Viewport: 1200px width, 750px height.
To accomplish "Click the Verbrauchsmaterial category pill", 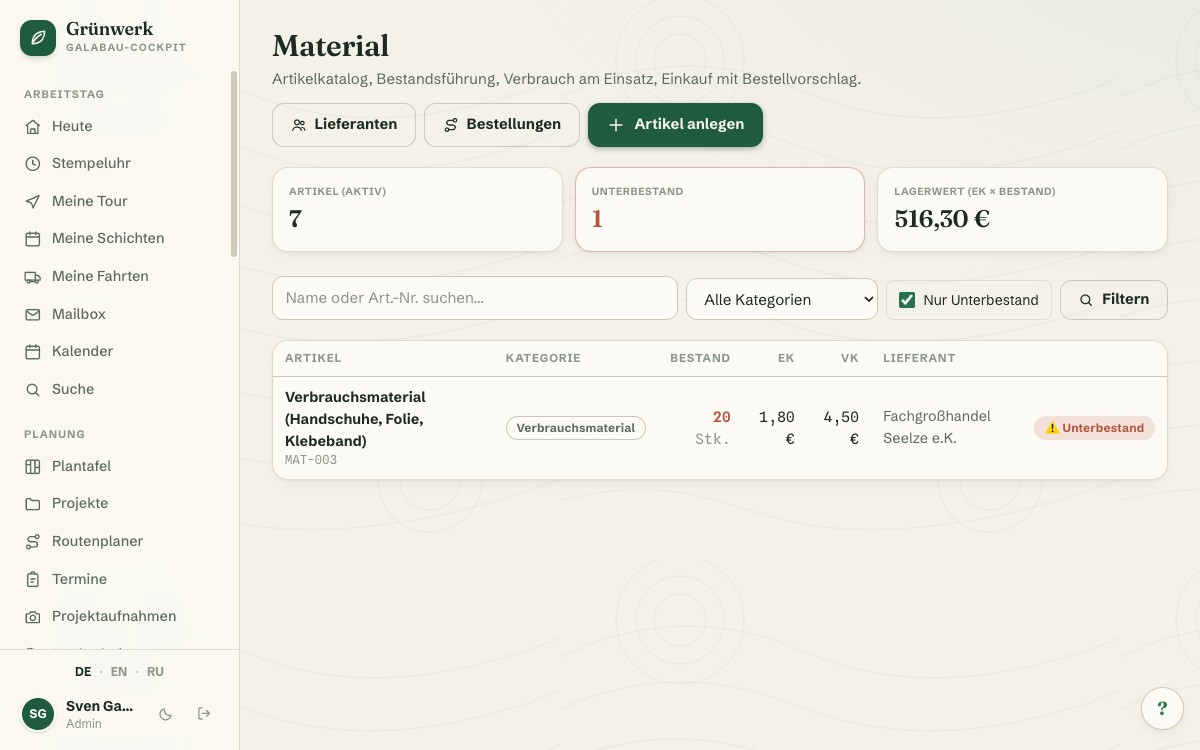I will click(x=576, y=428).
